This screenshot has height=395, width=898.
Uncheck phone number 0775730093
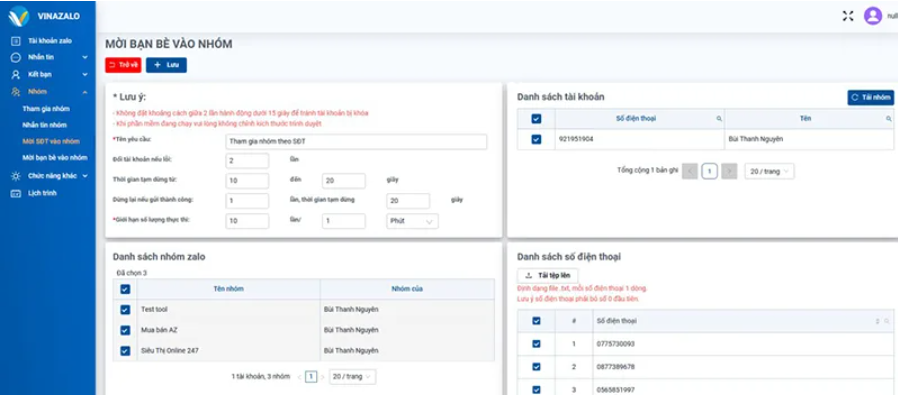536,344
